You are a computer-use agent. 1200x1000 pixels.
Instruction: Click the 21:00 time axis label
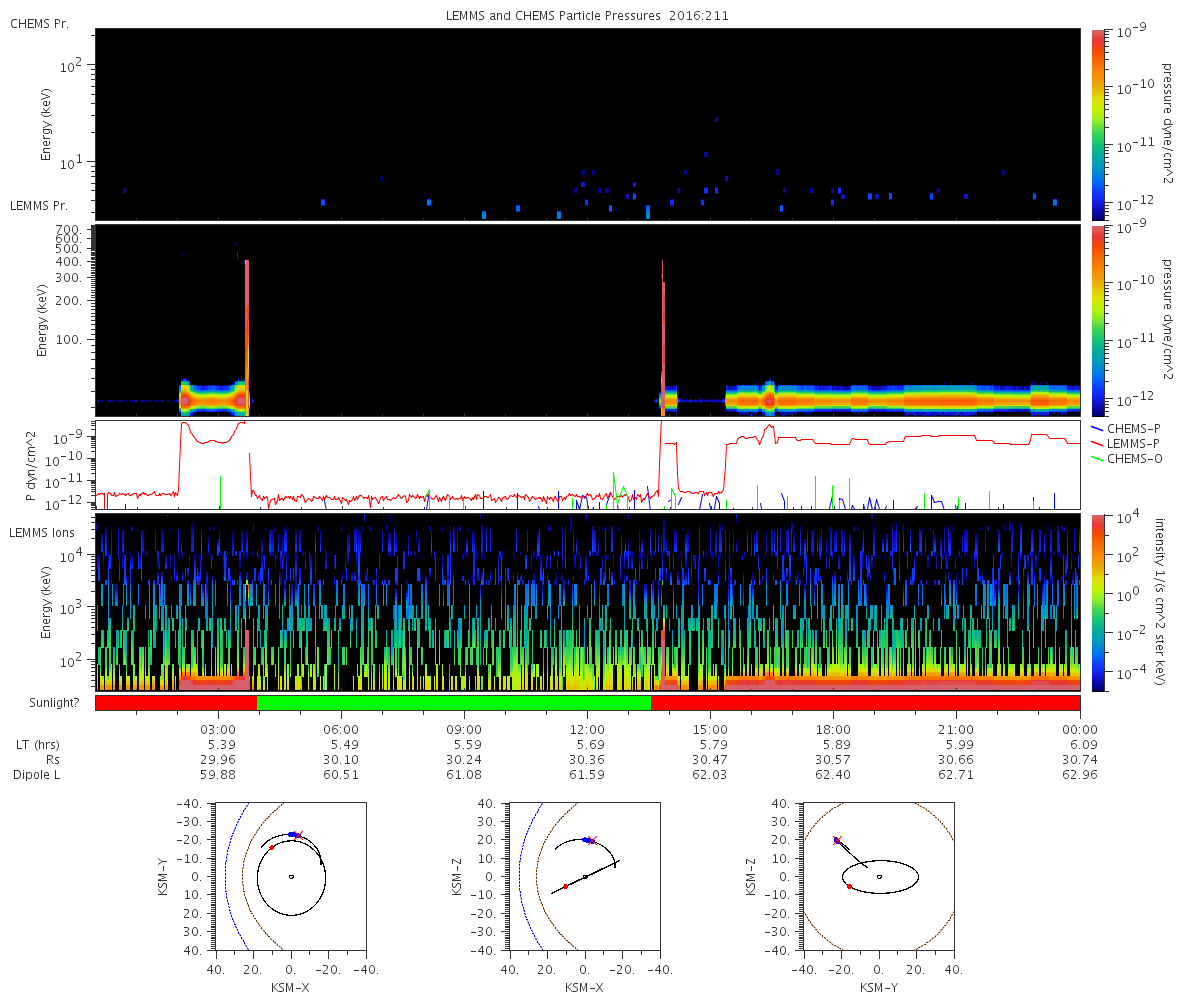[x=956, y=730]
